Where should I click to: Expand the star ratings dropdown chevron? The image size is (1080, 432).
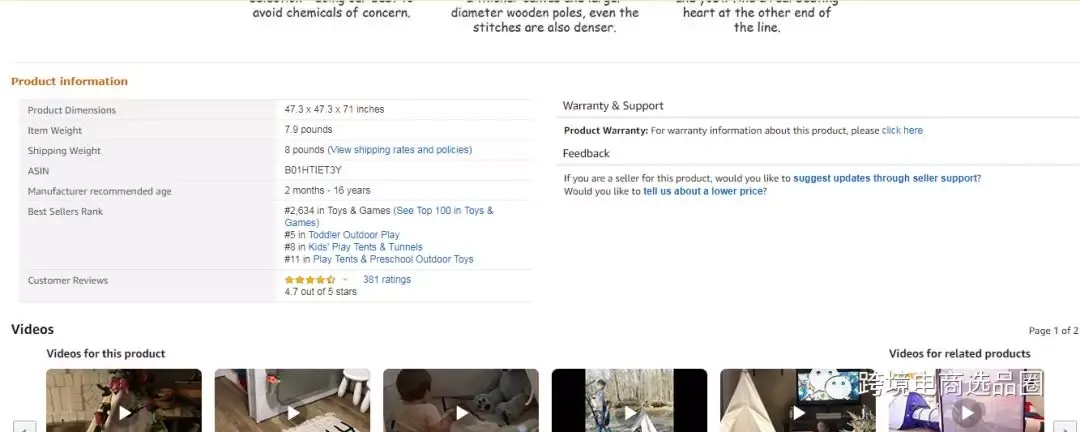(x=346, y=280)
